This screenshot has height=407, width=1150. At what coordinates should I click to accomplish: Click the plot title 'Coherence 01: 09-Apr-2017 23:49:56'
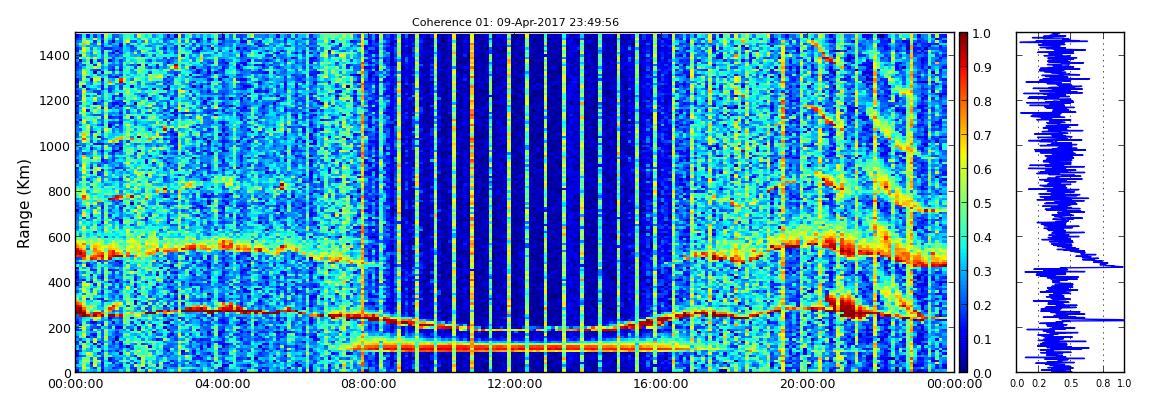[515, 22]
